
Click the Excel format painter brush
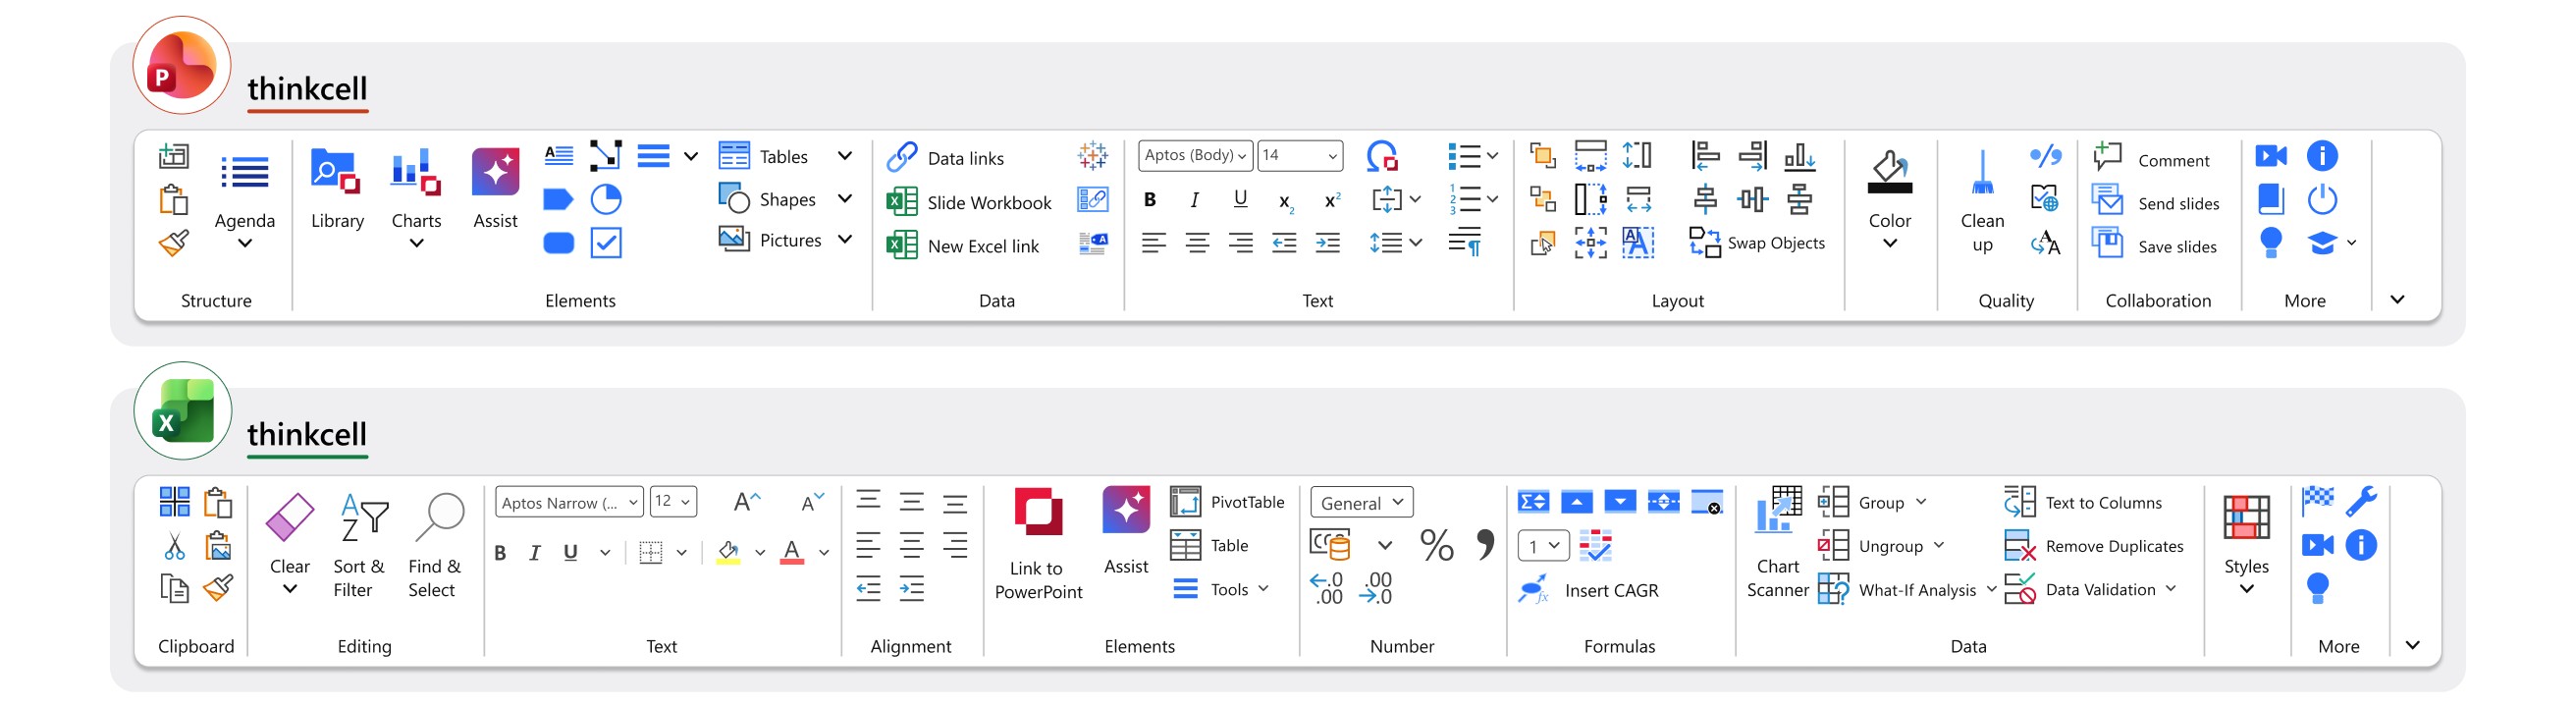click(218, 588)
